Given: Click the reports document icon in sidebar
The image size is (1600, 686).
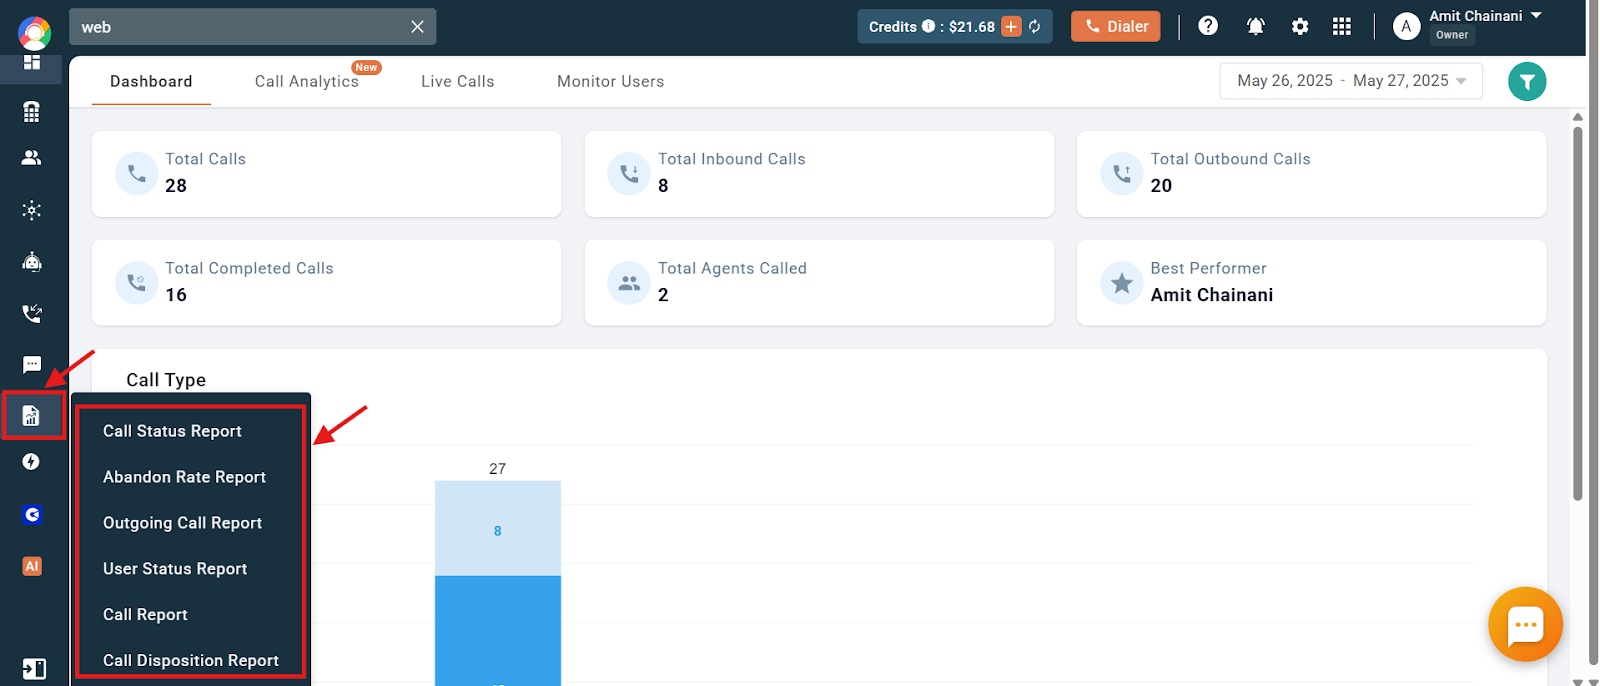Looking at the screenshot, I should coord(32,416).
